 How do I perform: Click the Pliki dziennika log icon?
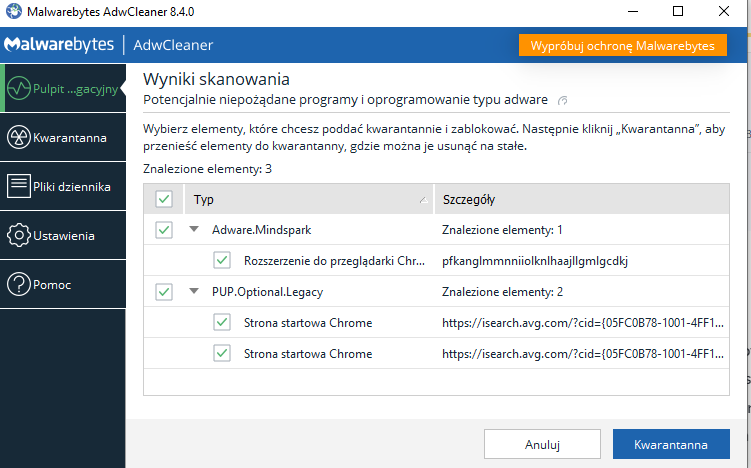[19, 186]
